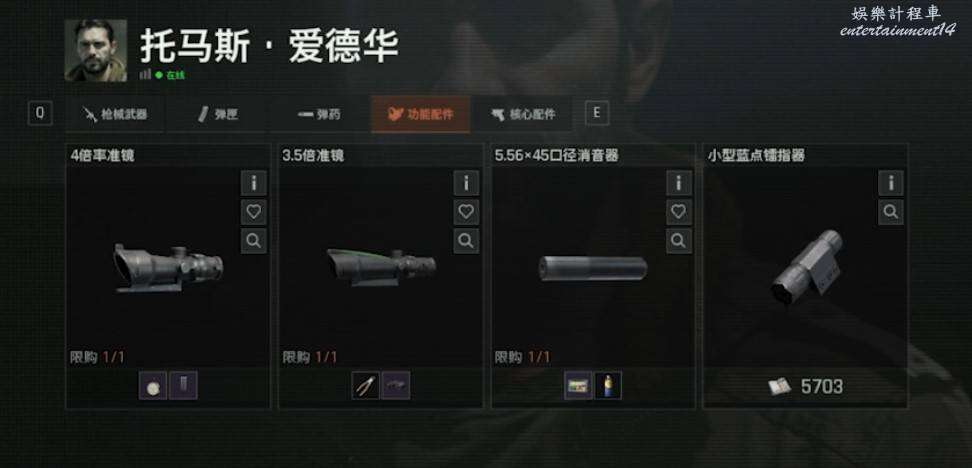
Task: Open info for 小型蓝点镭指器
Action: [891, 183]
